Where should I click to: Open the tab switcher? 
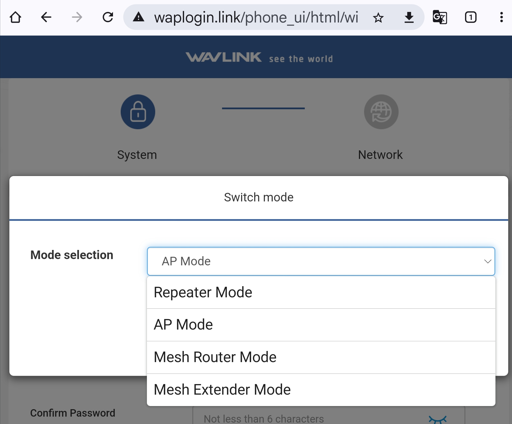click(x=470, y=17)
